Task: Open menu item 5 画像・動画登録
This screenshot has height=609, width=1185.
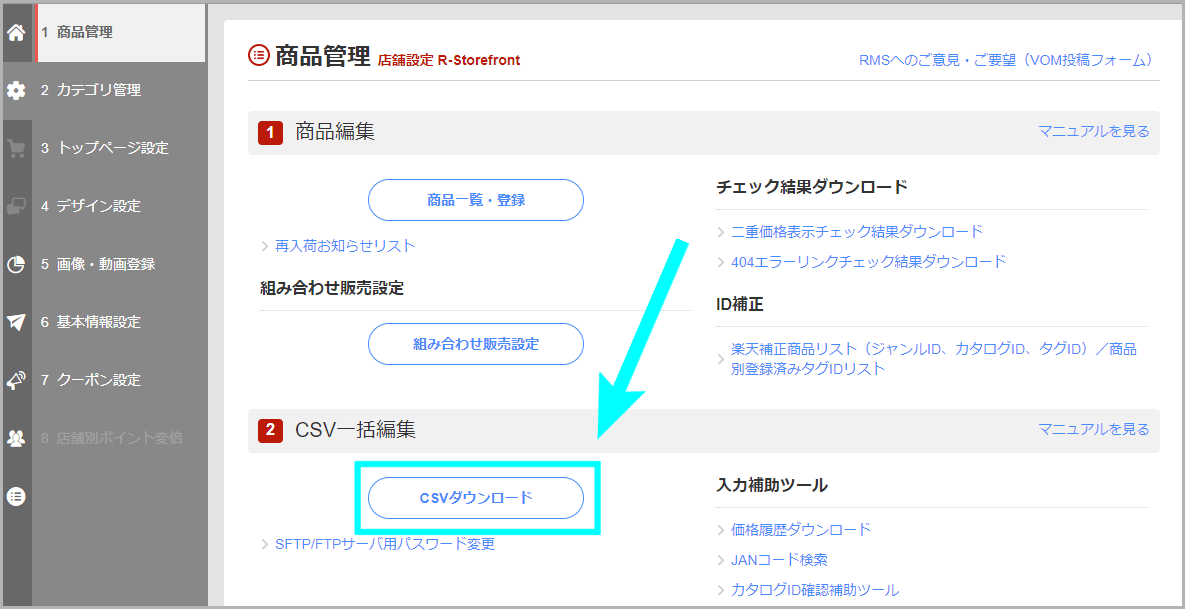Action: tap(119, 264)
